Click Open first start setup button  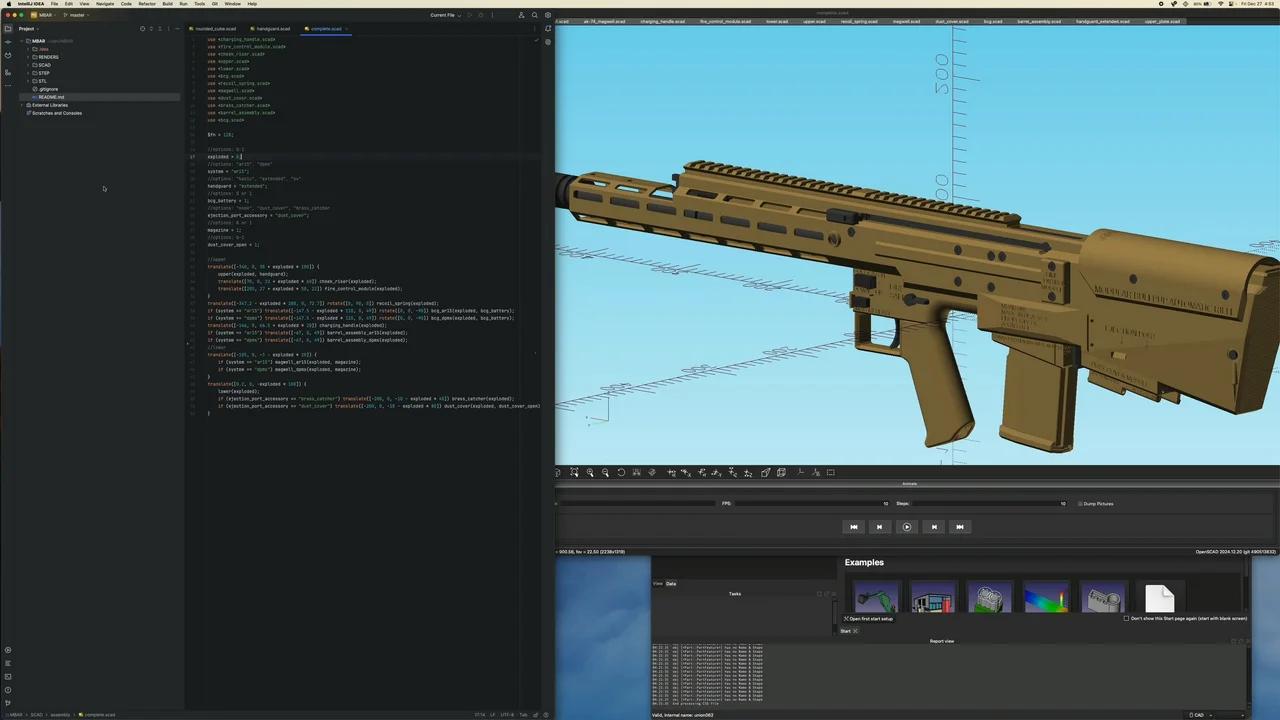(x=867, y=618)
